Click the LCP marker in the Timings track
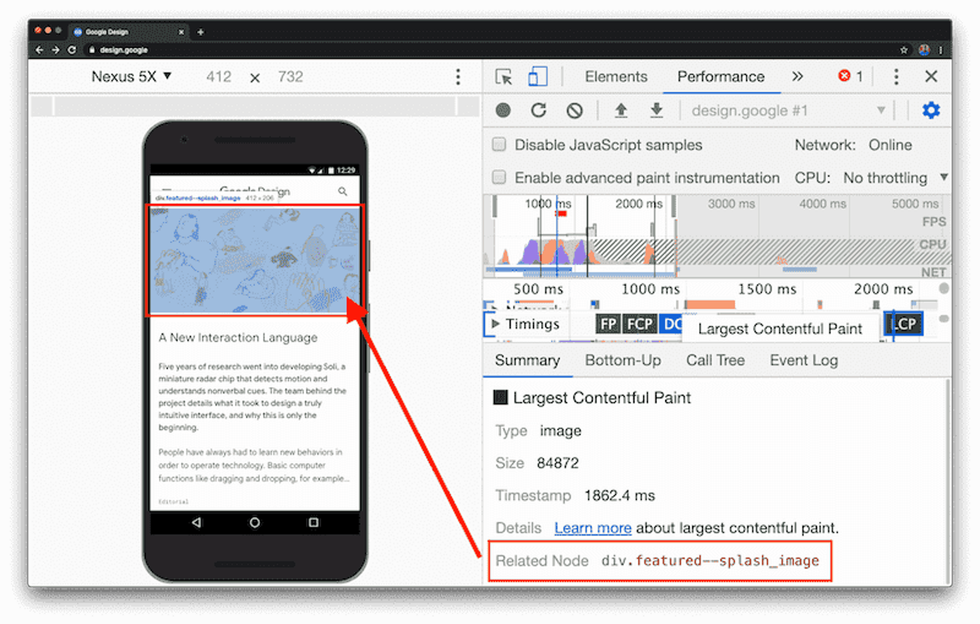This screenshot has width=980, height=624. [x=903, y=323]
